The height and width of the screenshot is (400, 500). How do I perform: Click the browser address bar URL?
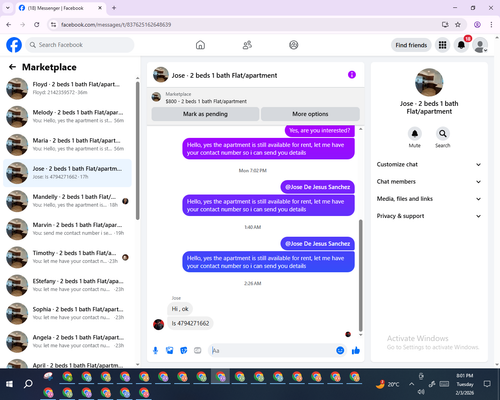click(x=116, y=25)
